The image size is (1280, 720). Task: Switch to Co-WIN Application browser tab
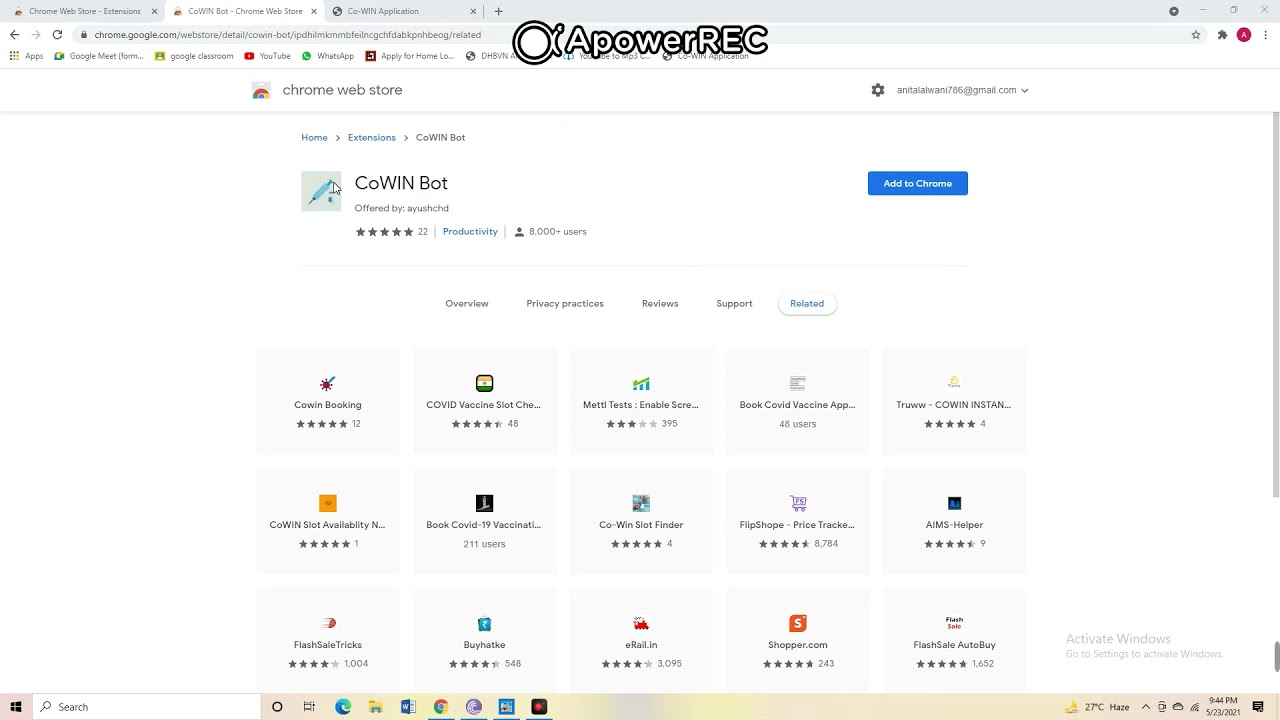404,11
